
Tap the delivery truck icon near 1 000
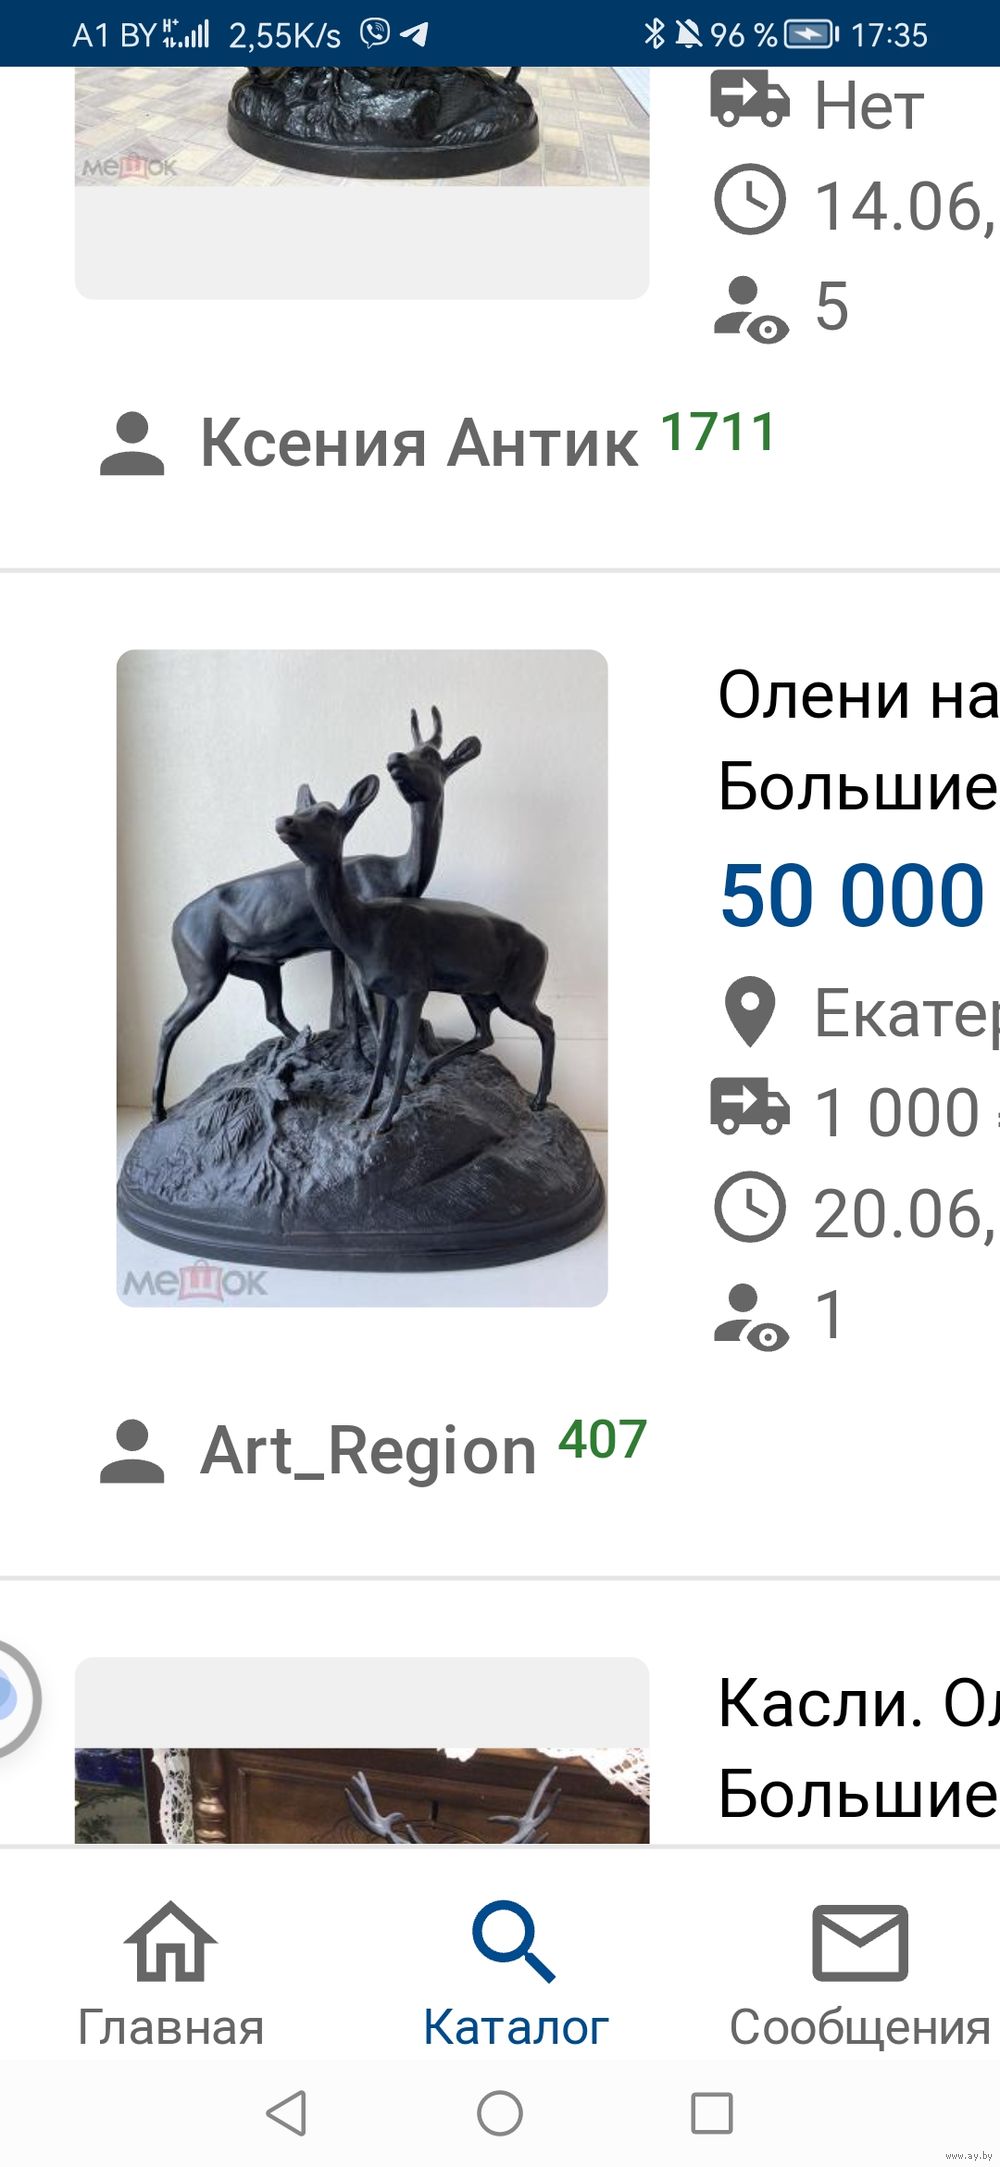tap(750, 1107)
